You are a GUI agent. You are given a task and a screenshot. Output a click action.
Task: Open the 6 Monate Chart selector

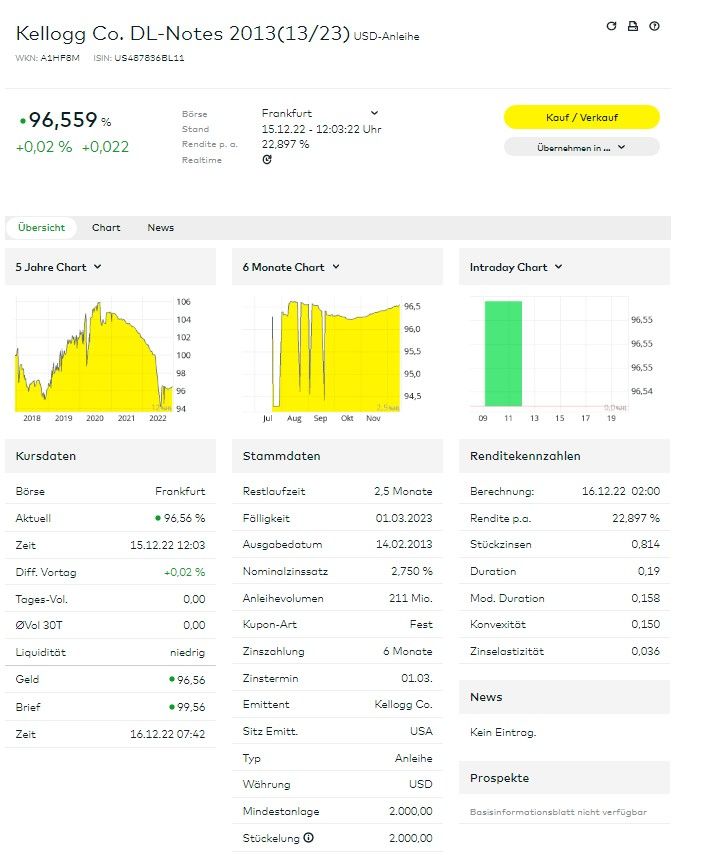291,267
